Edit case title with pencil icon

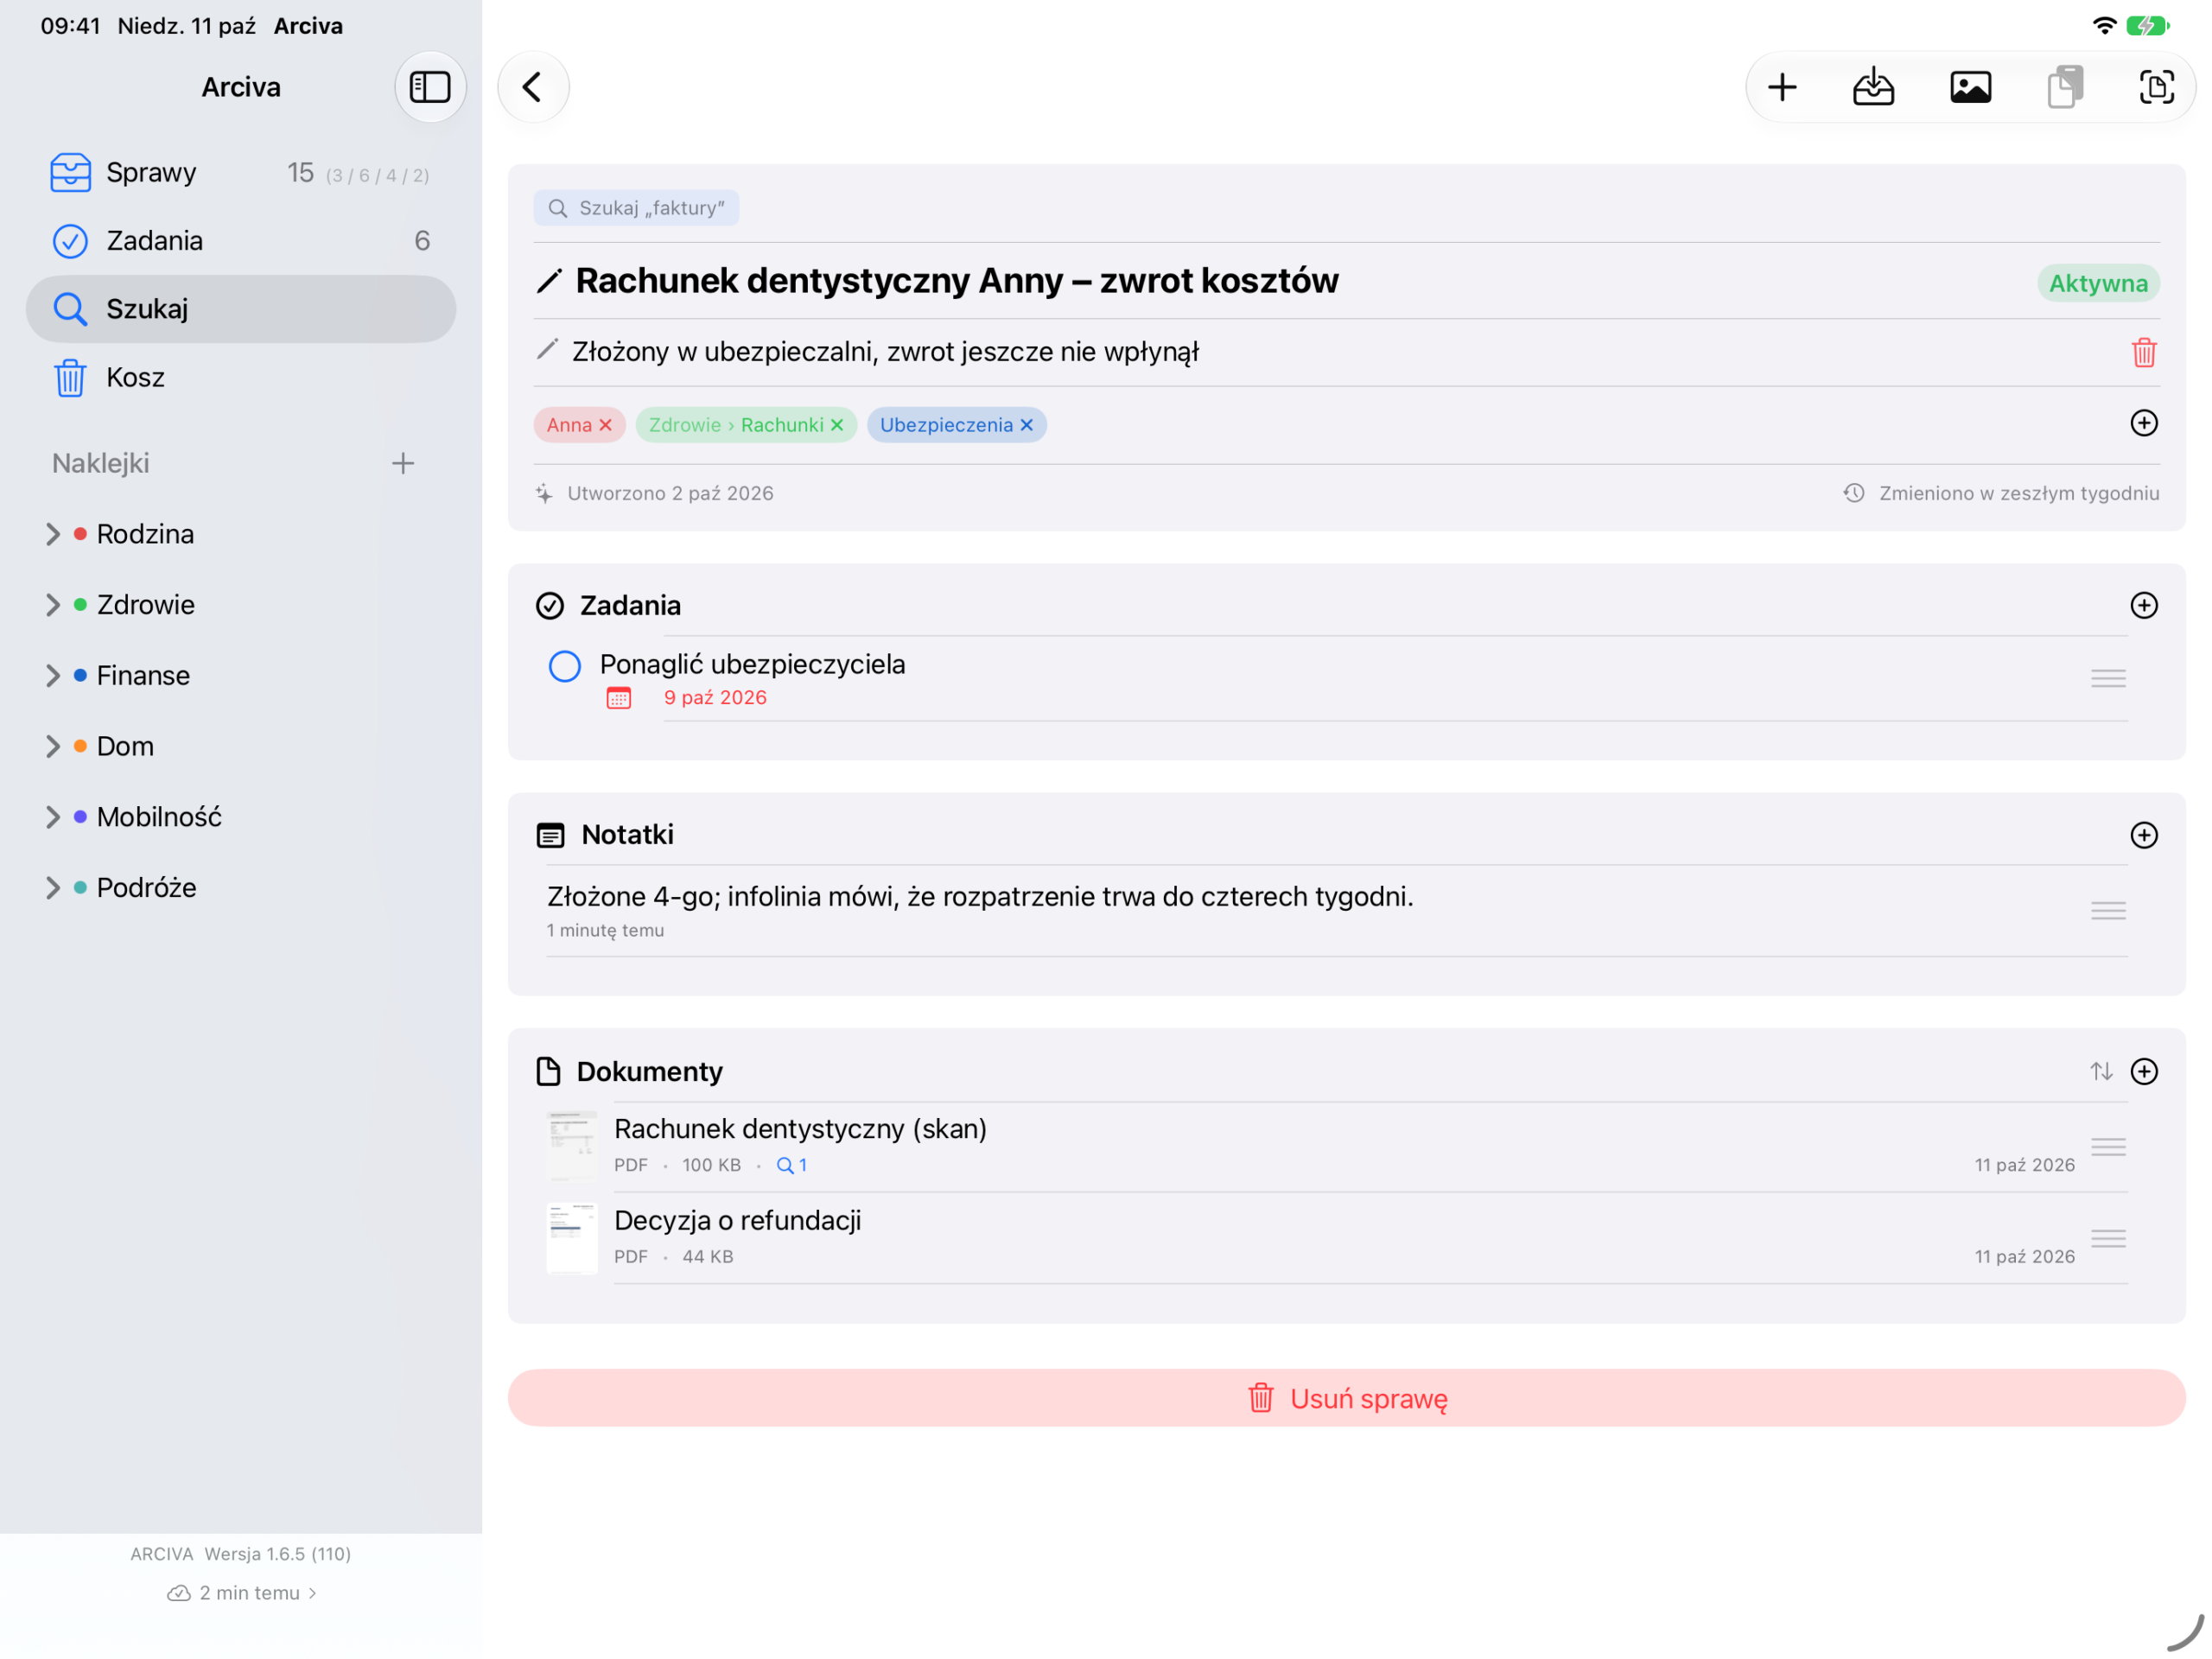tap(549, 281)
